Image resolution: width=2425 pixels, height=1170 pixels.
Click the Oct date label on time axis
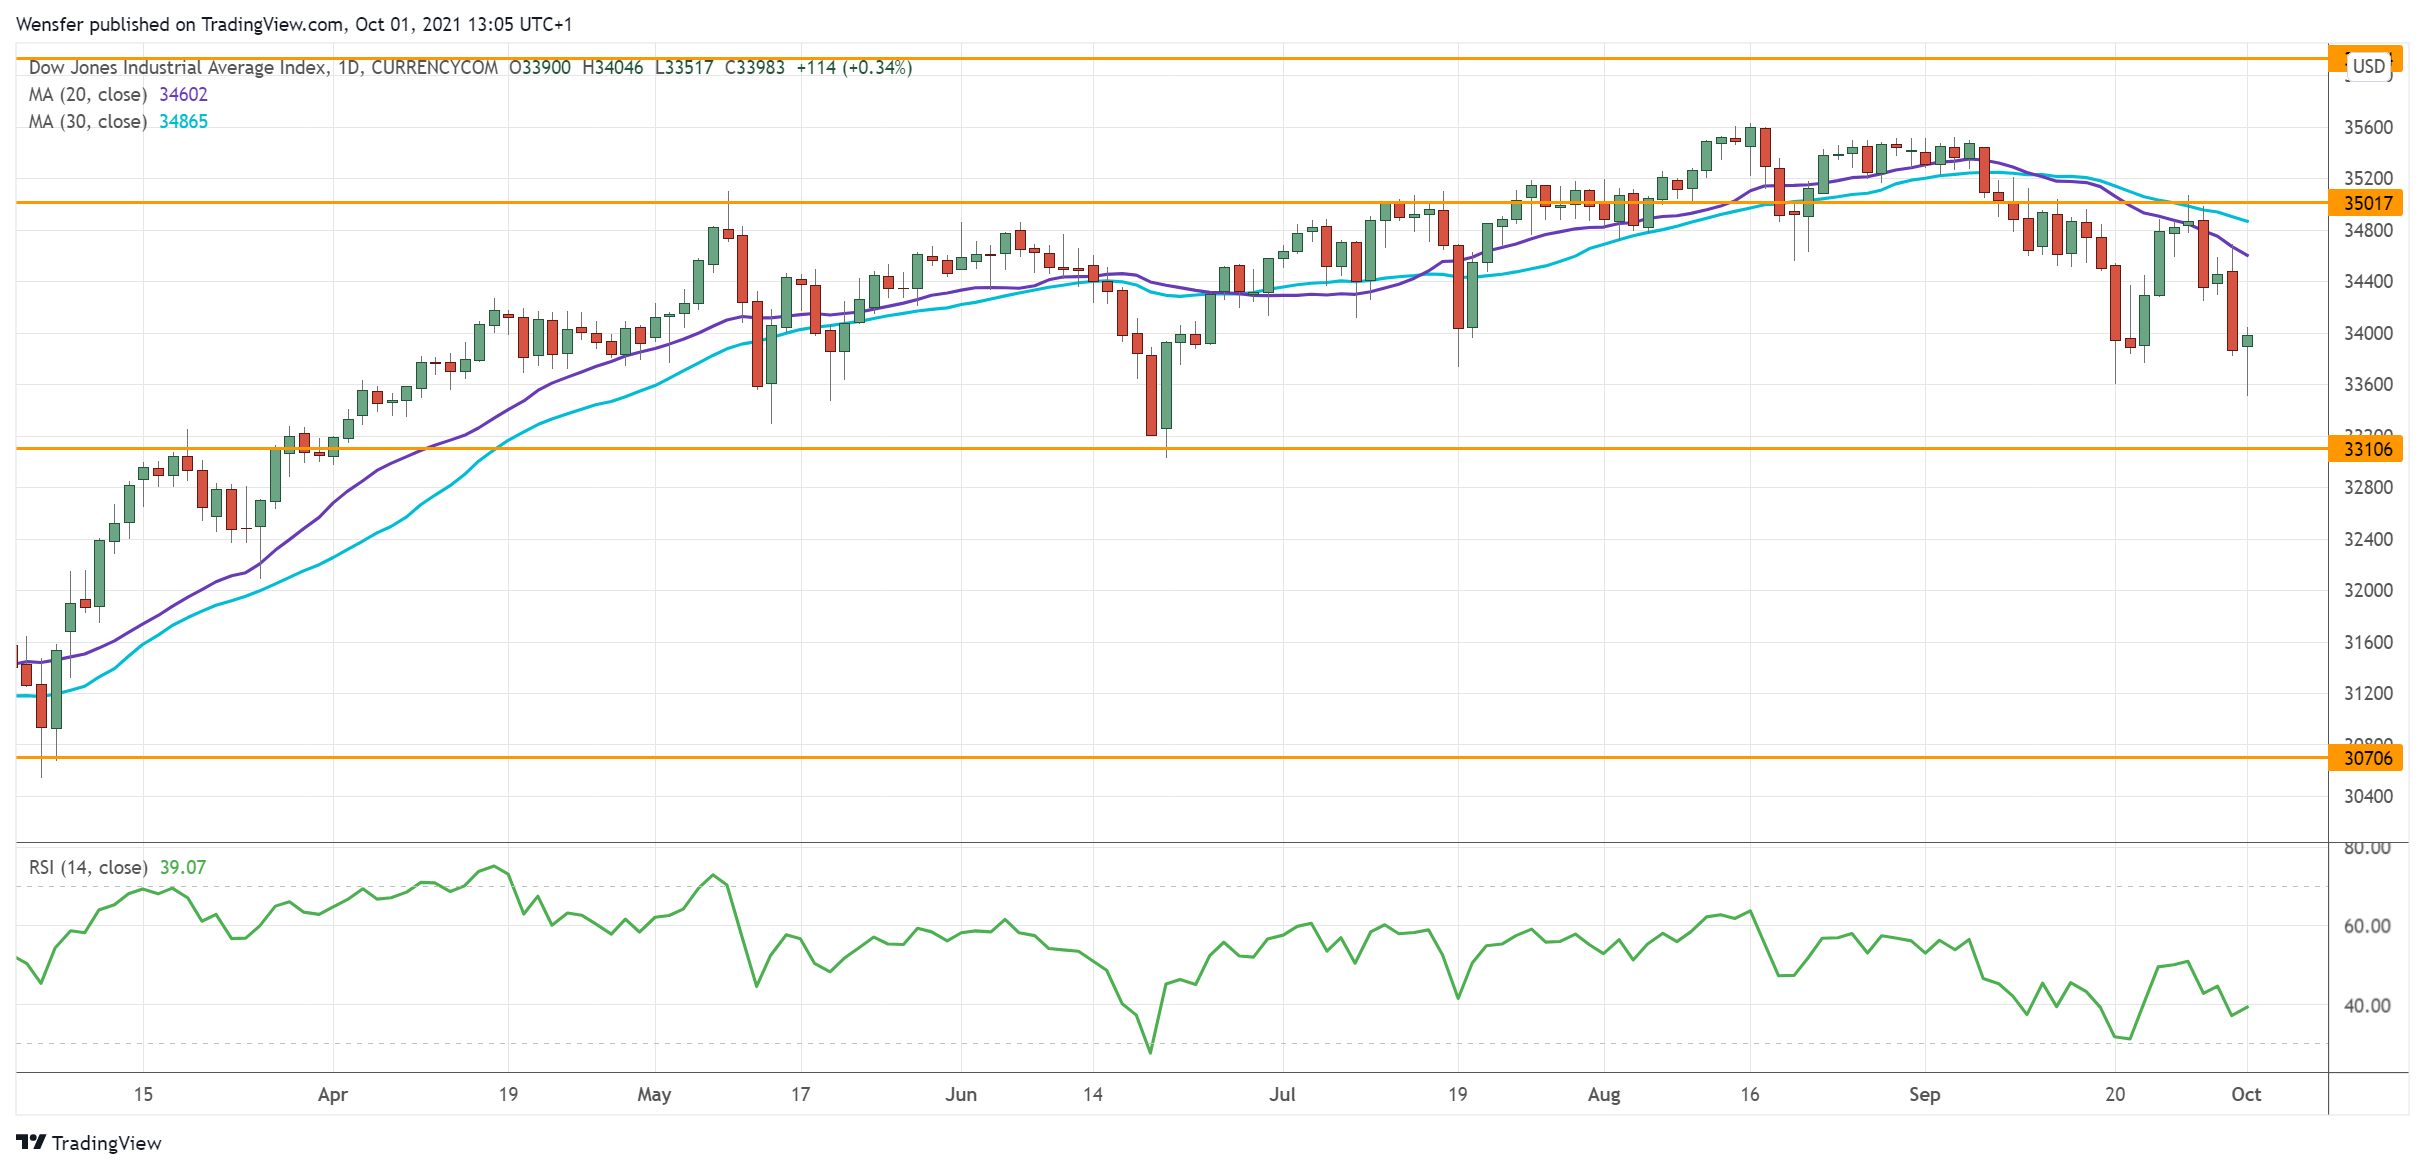(2246, 1094)
